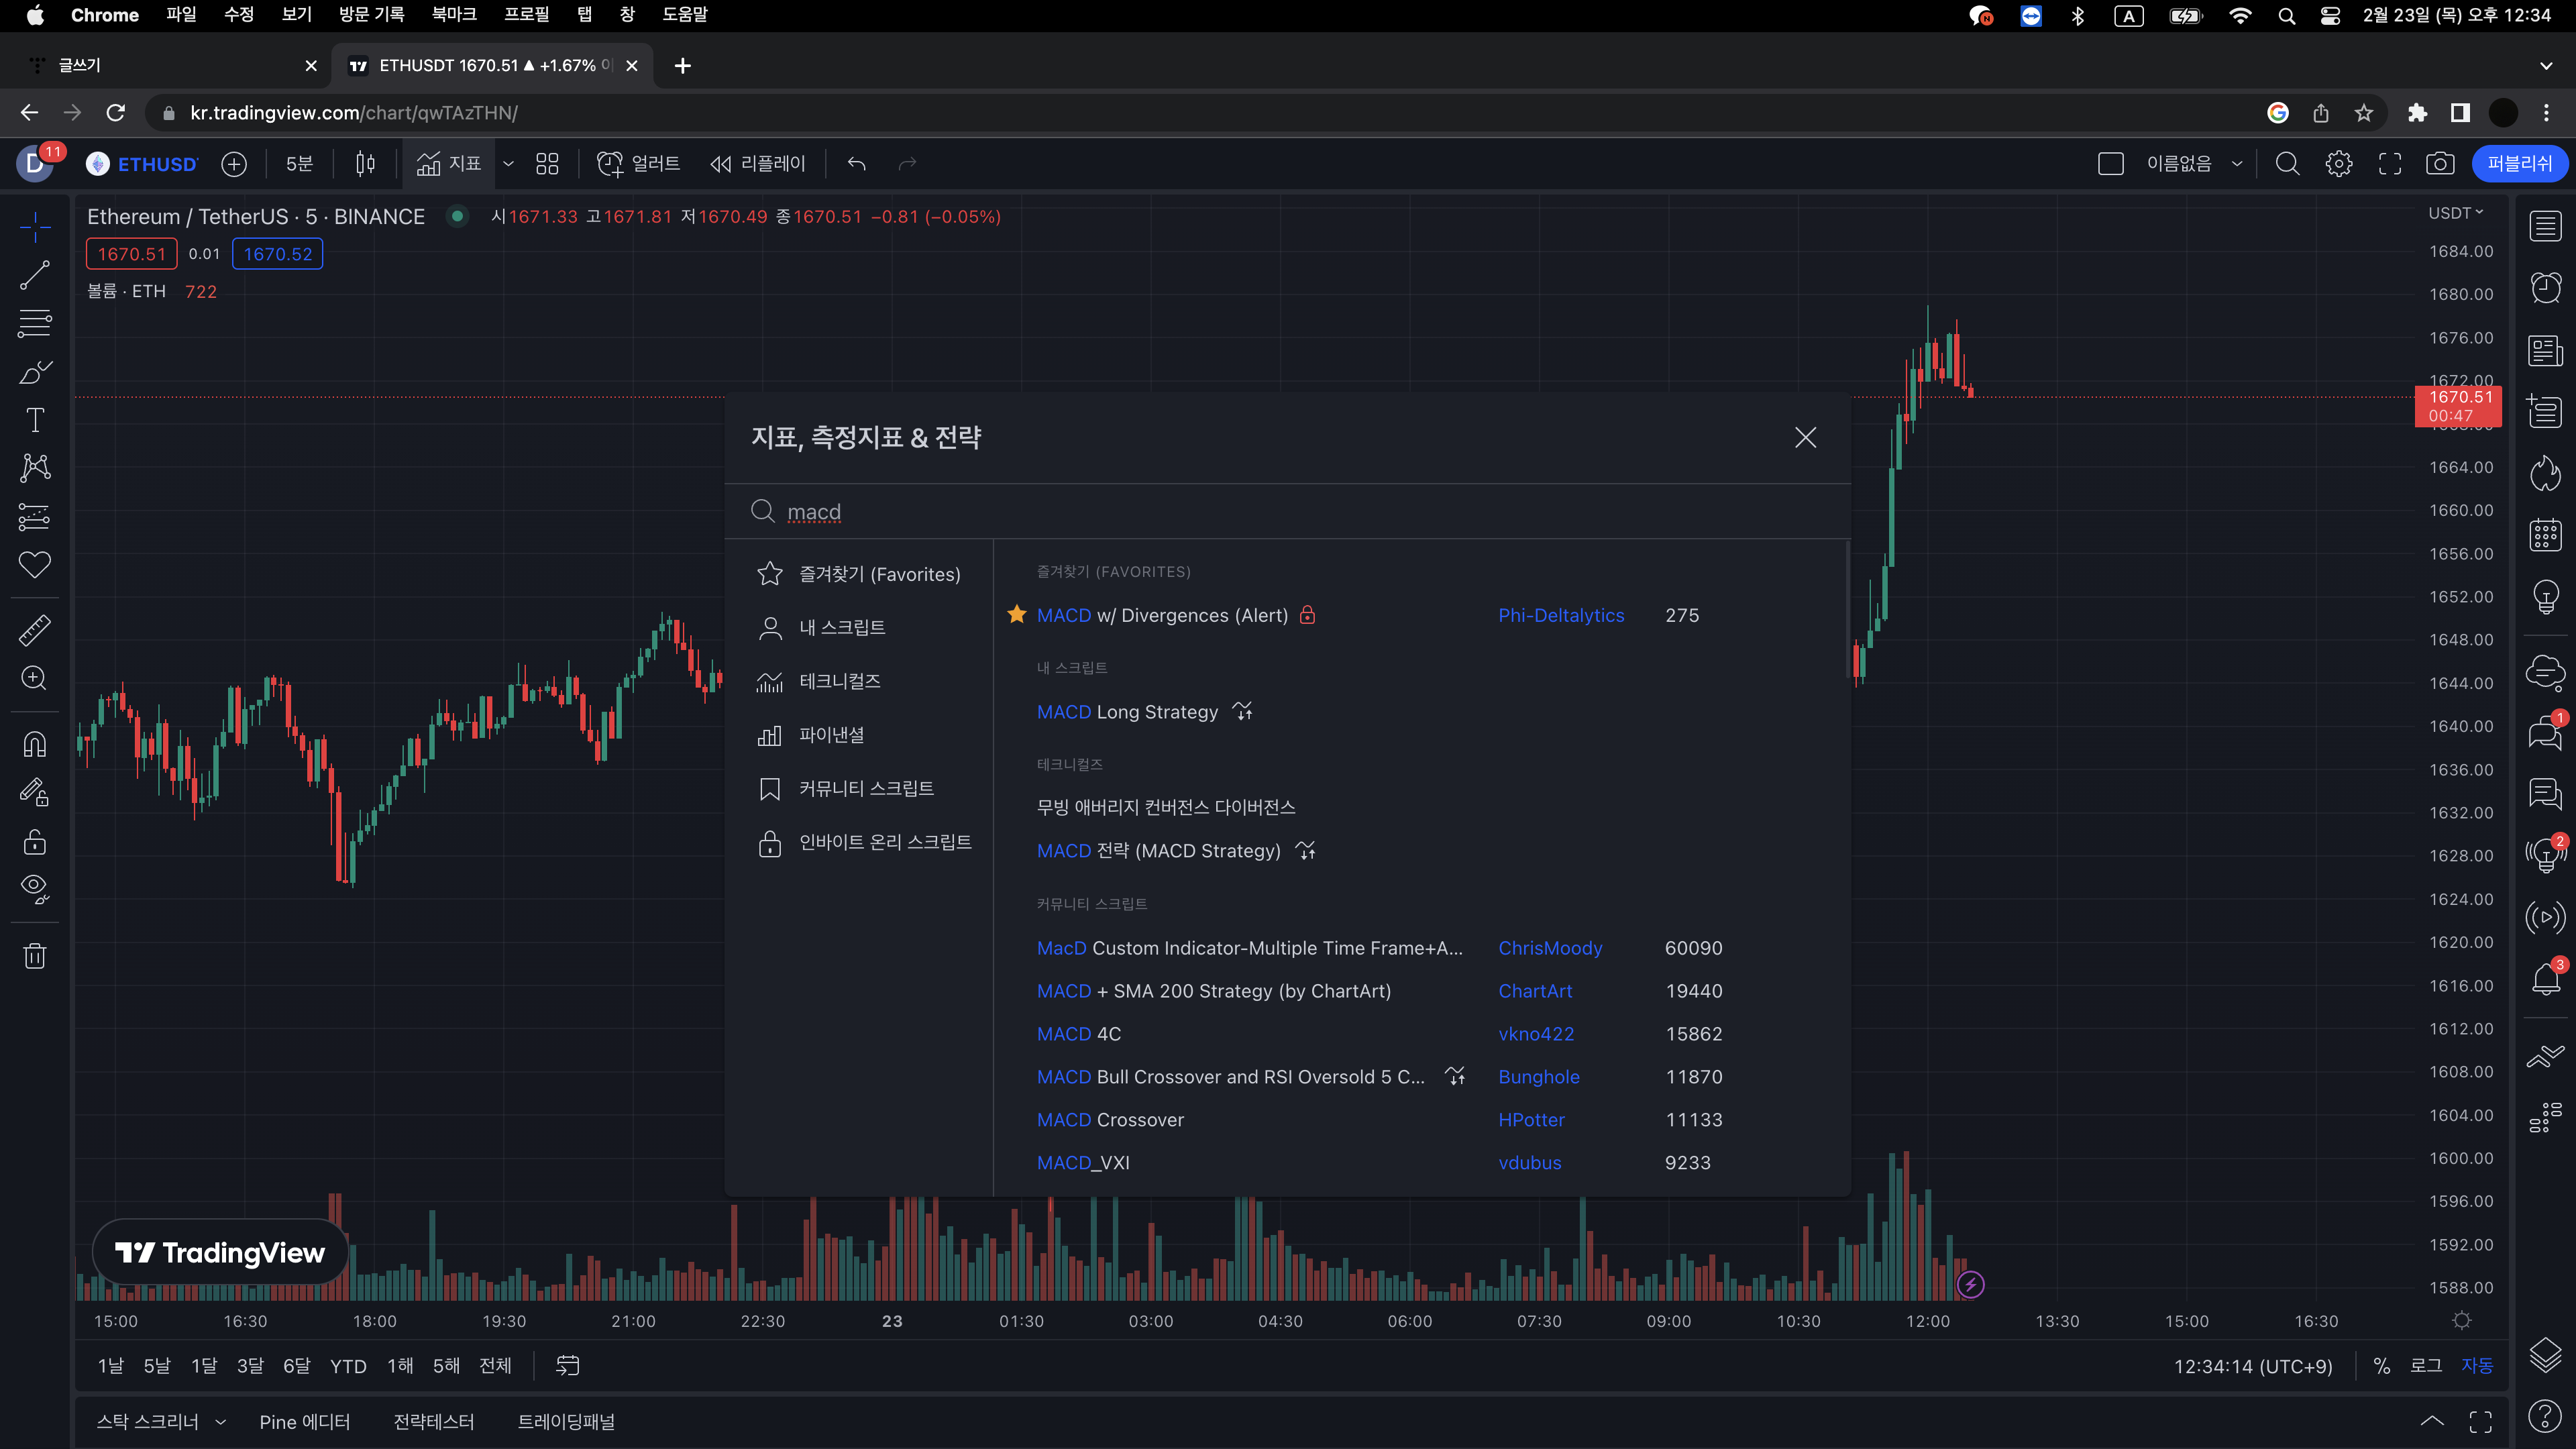
Task: Click the ruler measure tool
Action: (35, 630)
